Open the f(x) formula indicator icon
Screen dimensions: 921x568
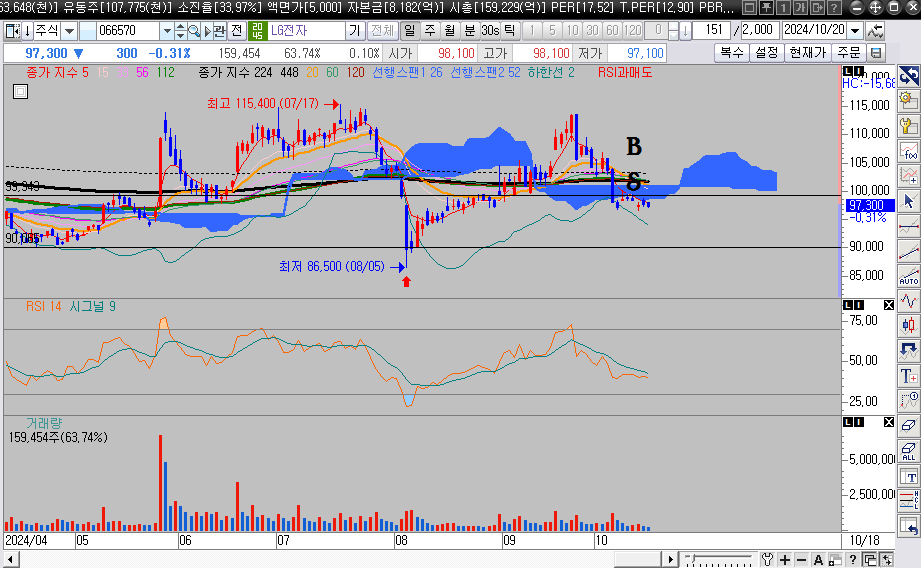909,151
